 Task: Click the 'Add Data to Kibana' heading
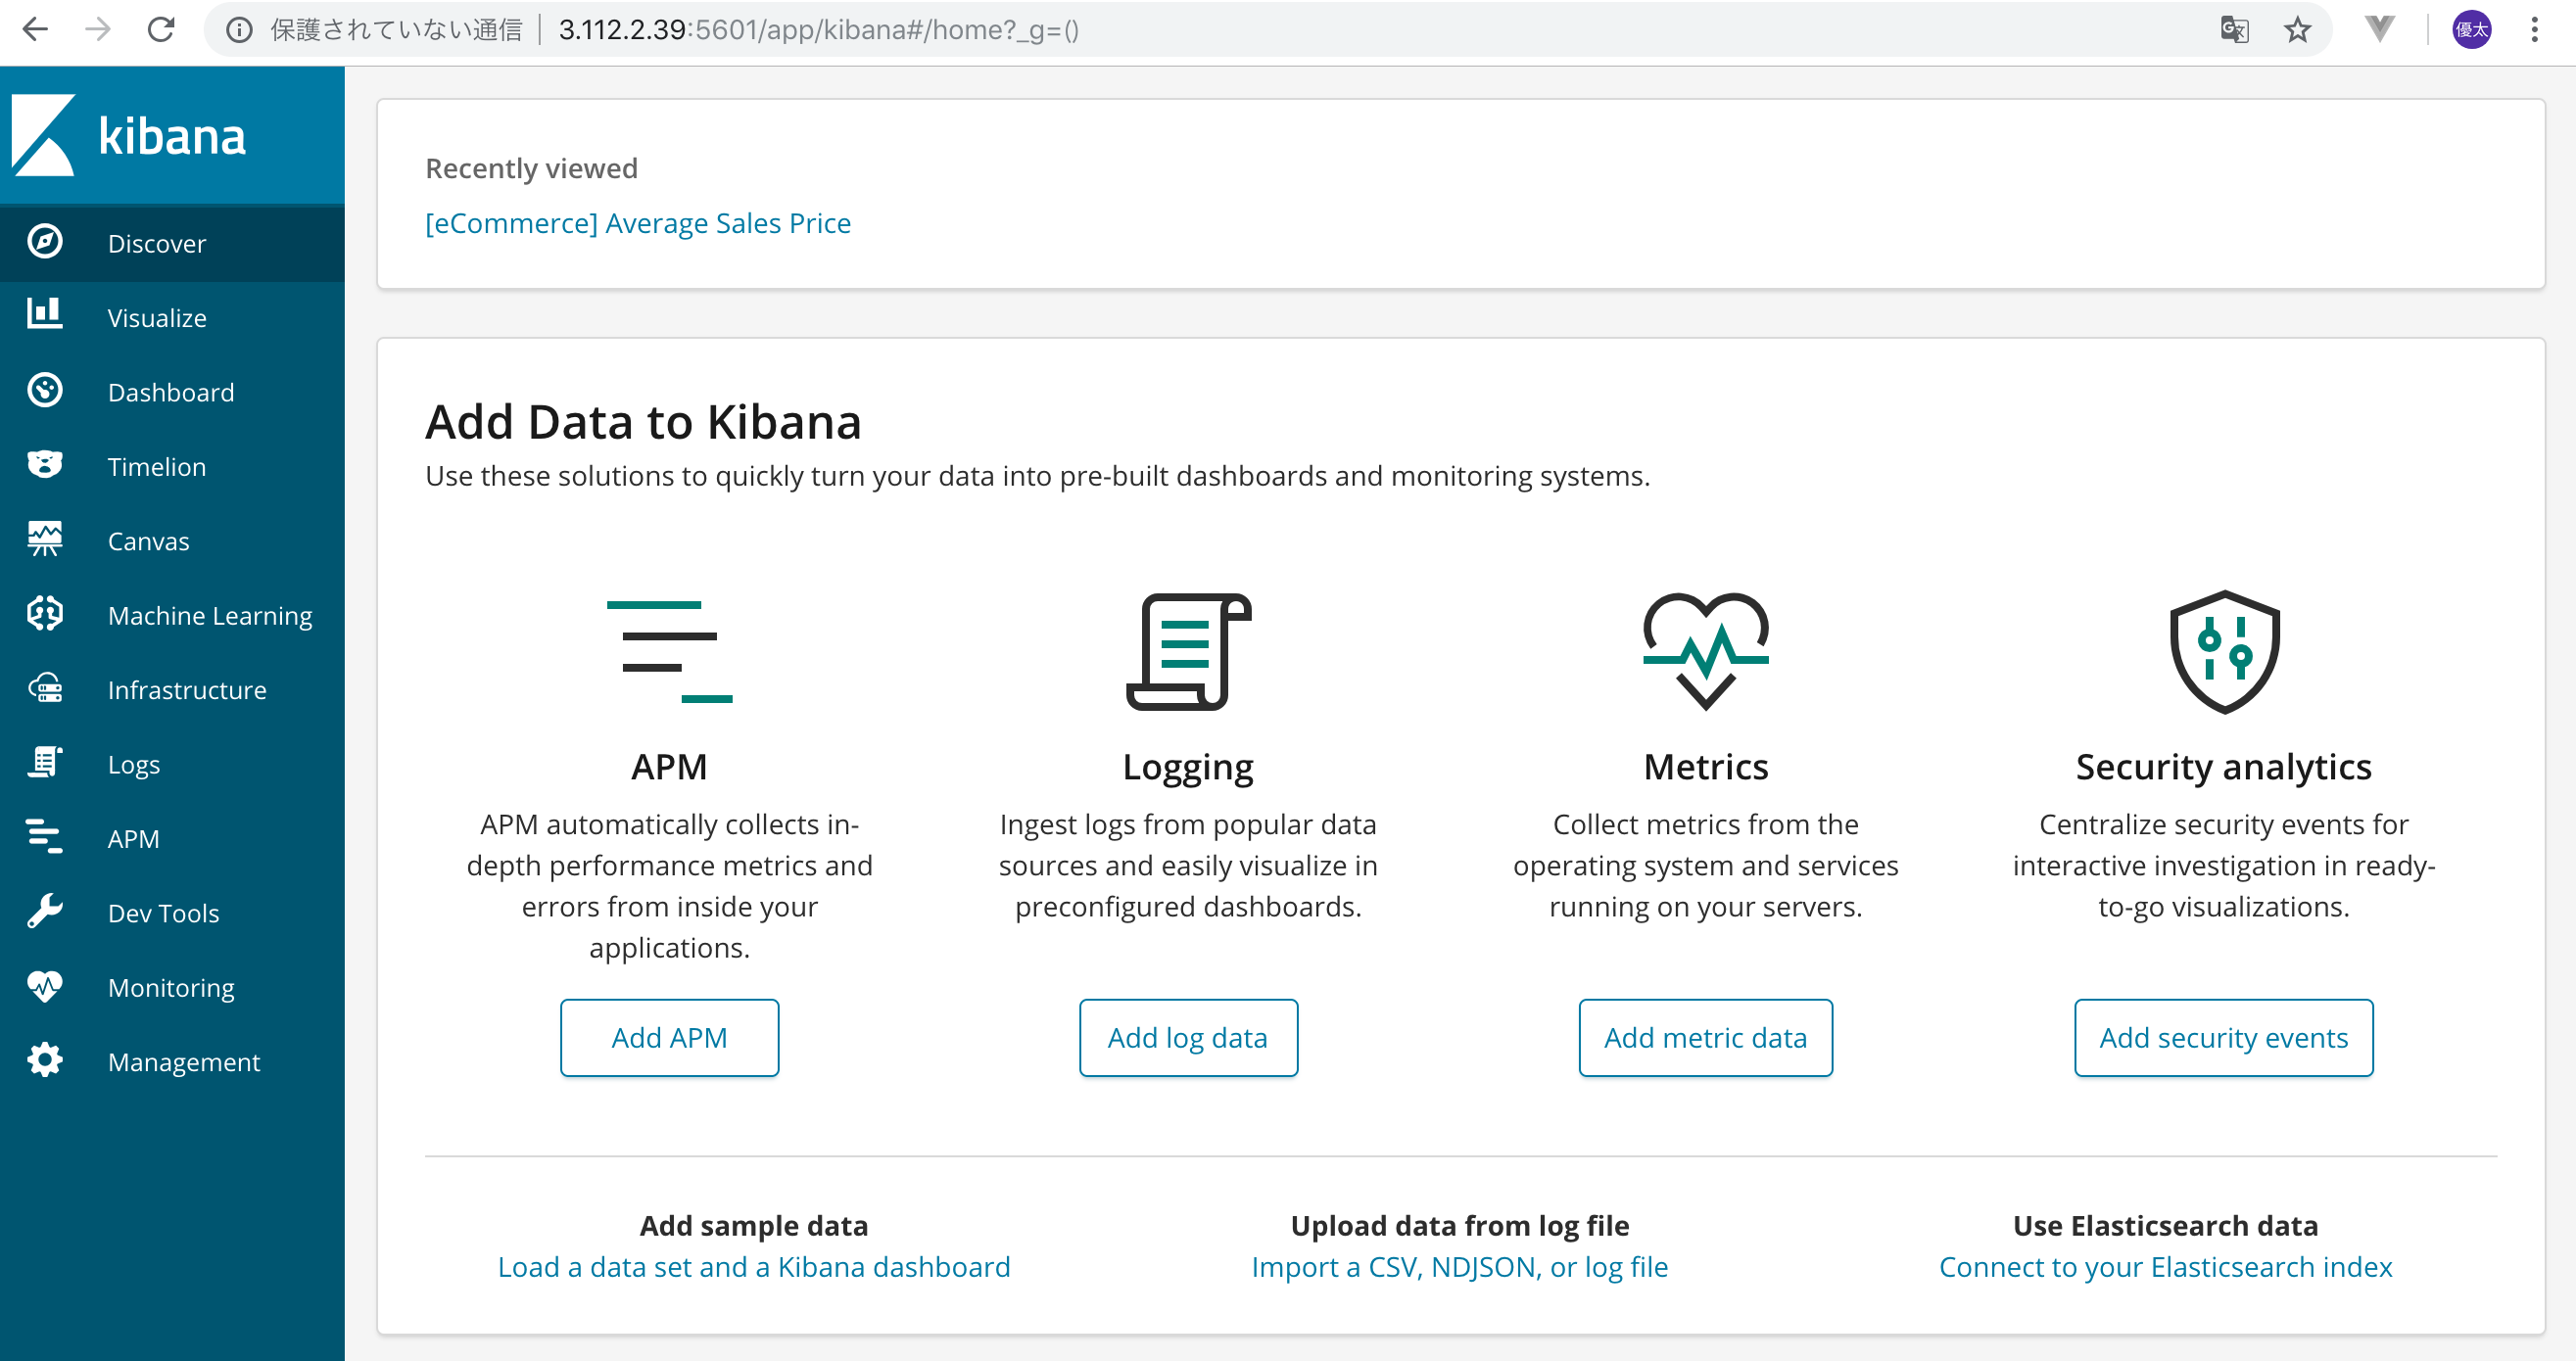click(643, 421)
